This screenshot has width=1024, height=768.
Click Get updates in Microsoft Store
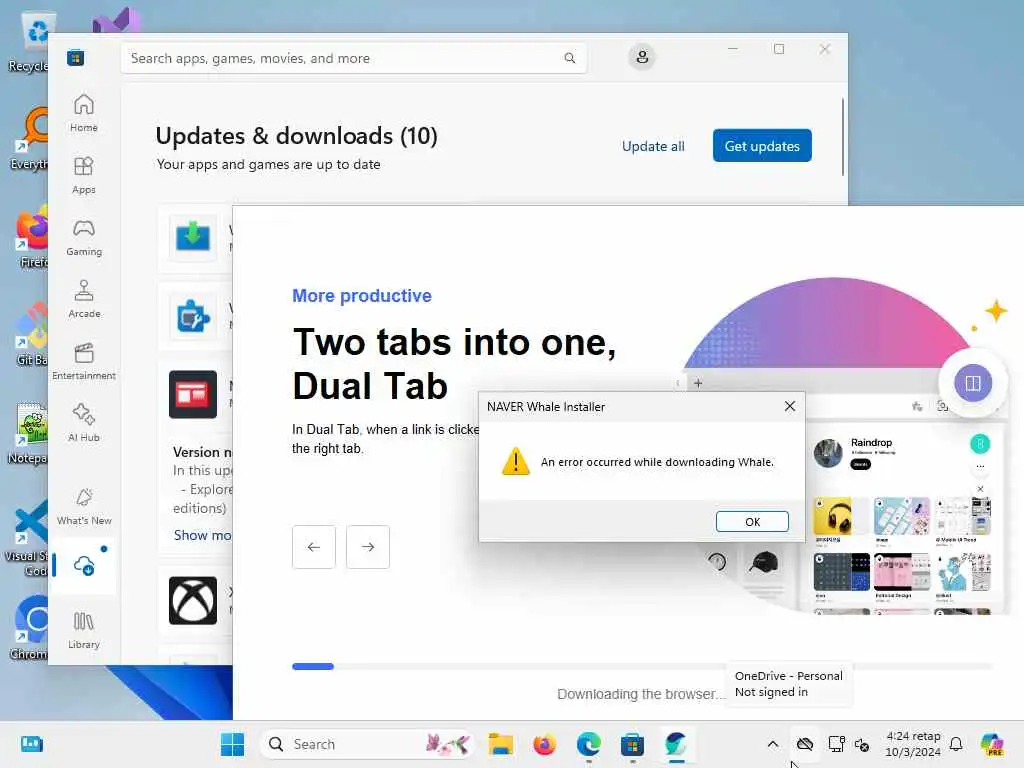click(x=761, y=146)
